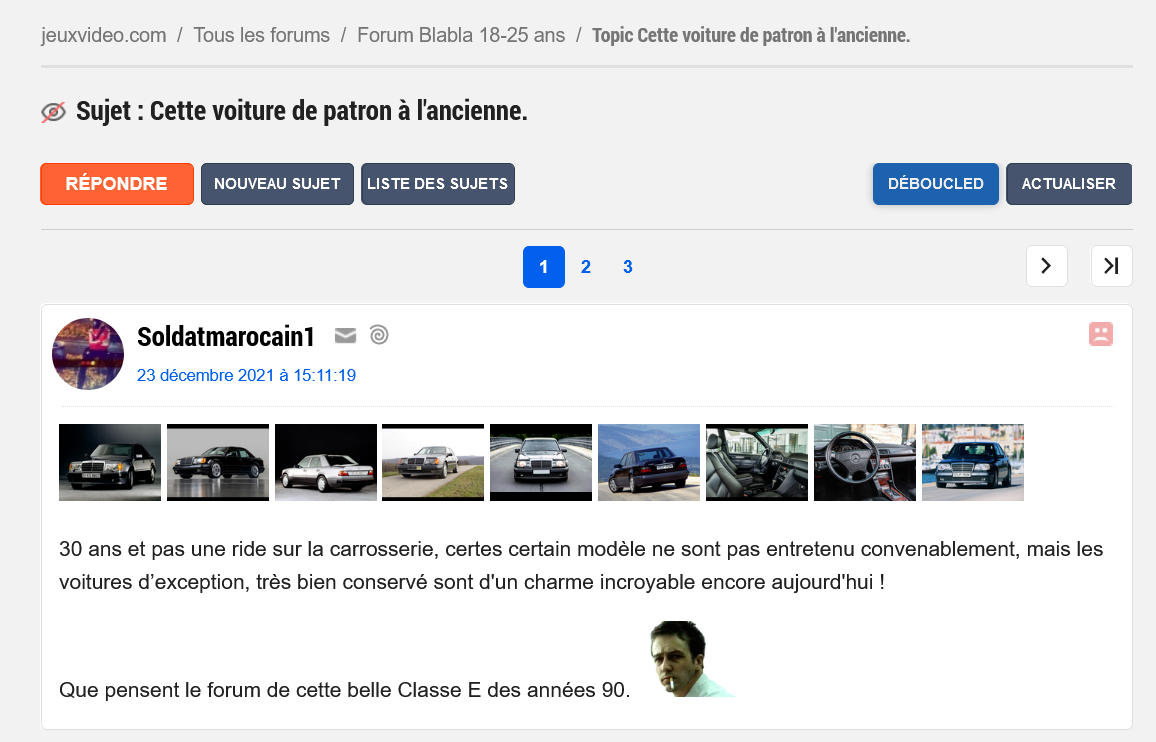The width and height of the screenshot is (1156, 742).
Task: Open Soldatmarocain1's avatar picture
Action: click(88, 354)
